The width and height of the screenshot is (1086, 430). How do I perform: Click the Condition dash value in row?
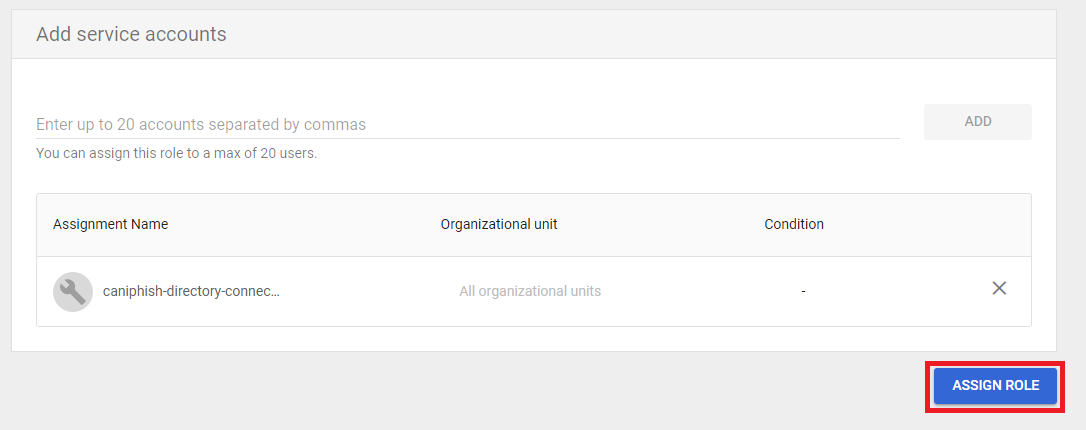point(803,292)
